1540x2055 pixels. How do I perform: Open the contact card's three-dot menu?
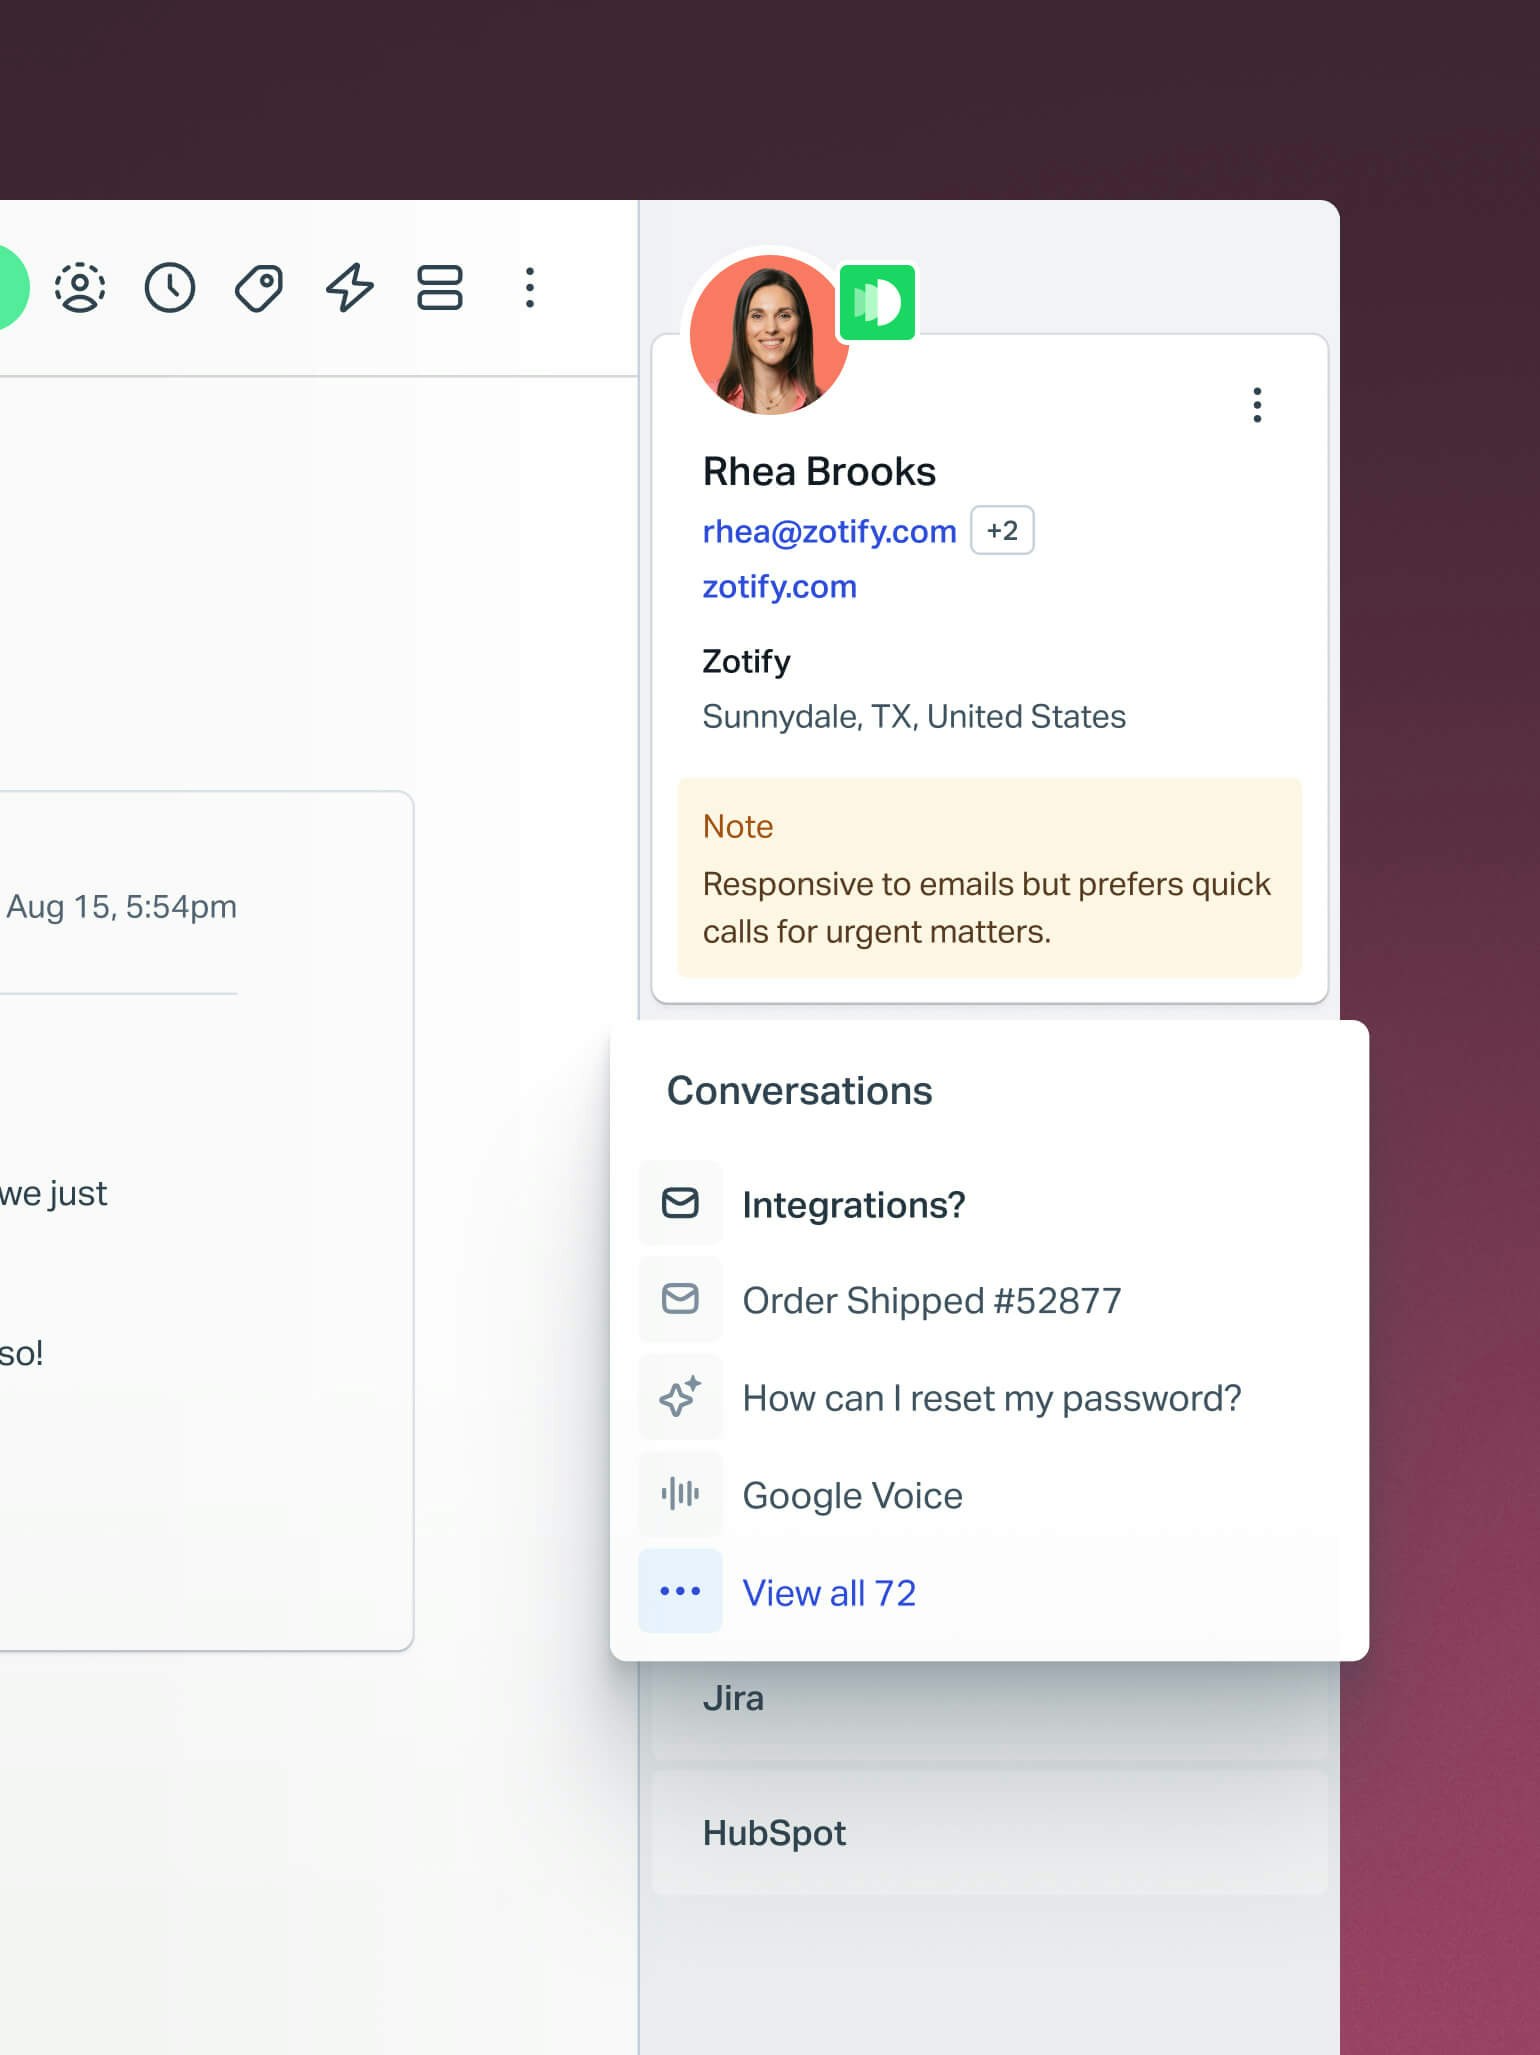pyautogui.click(x=1257, y=405)
